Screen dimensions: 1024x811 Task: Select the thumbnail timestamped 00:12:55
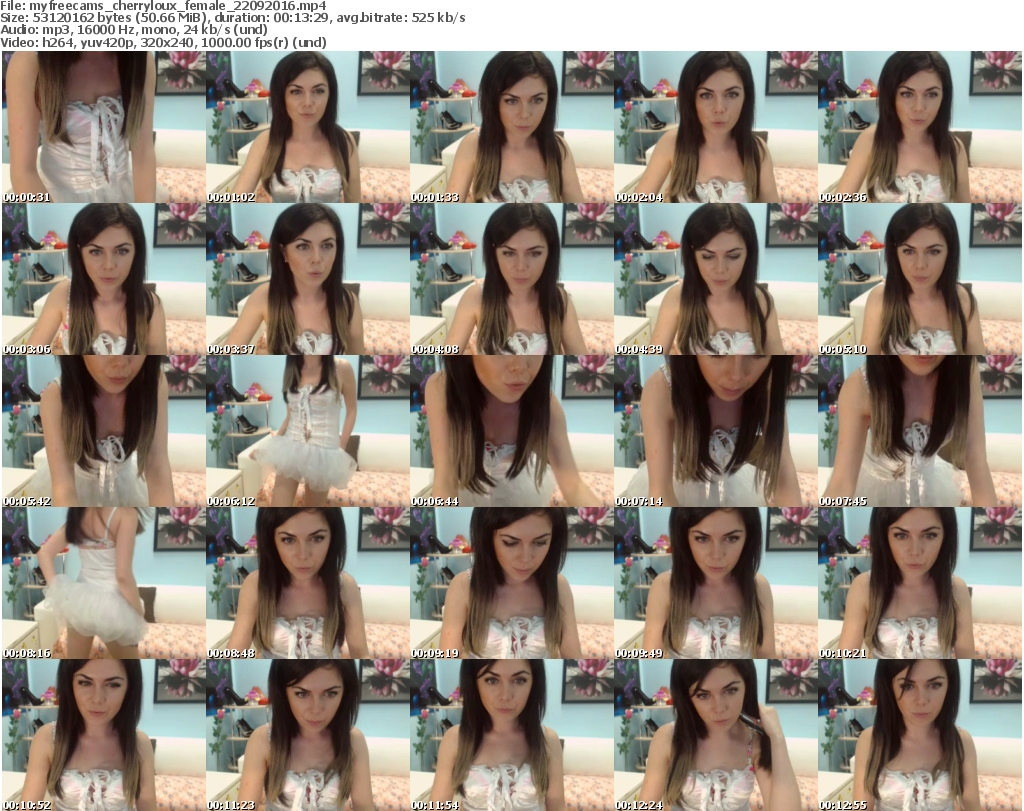(x=920, y=735)
